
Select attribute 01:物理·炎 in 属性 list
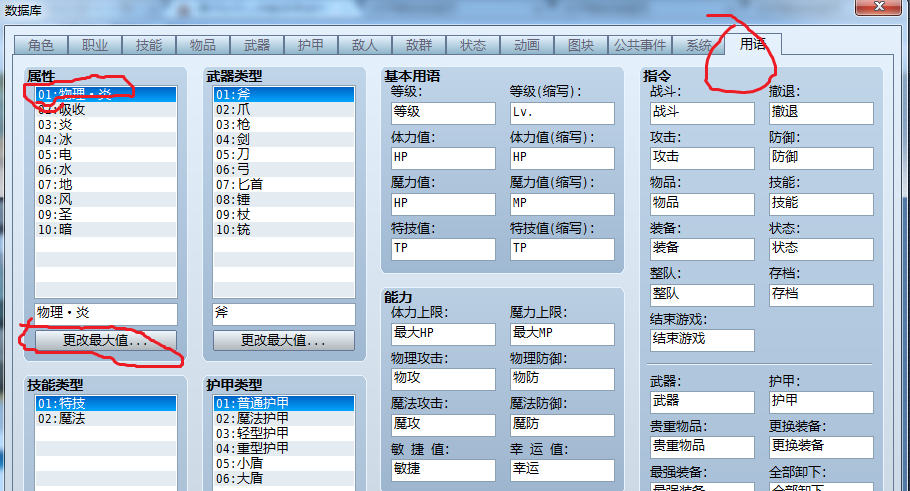(x=106, y=94)
